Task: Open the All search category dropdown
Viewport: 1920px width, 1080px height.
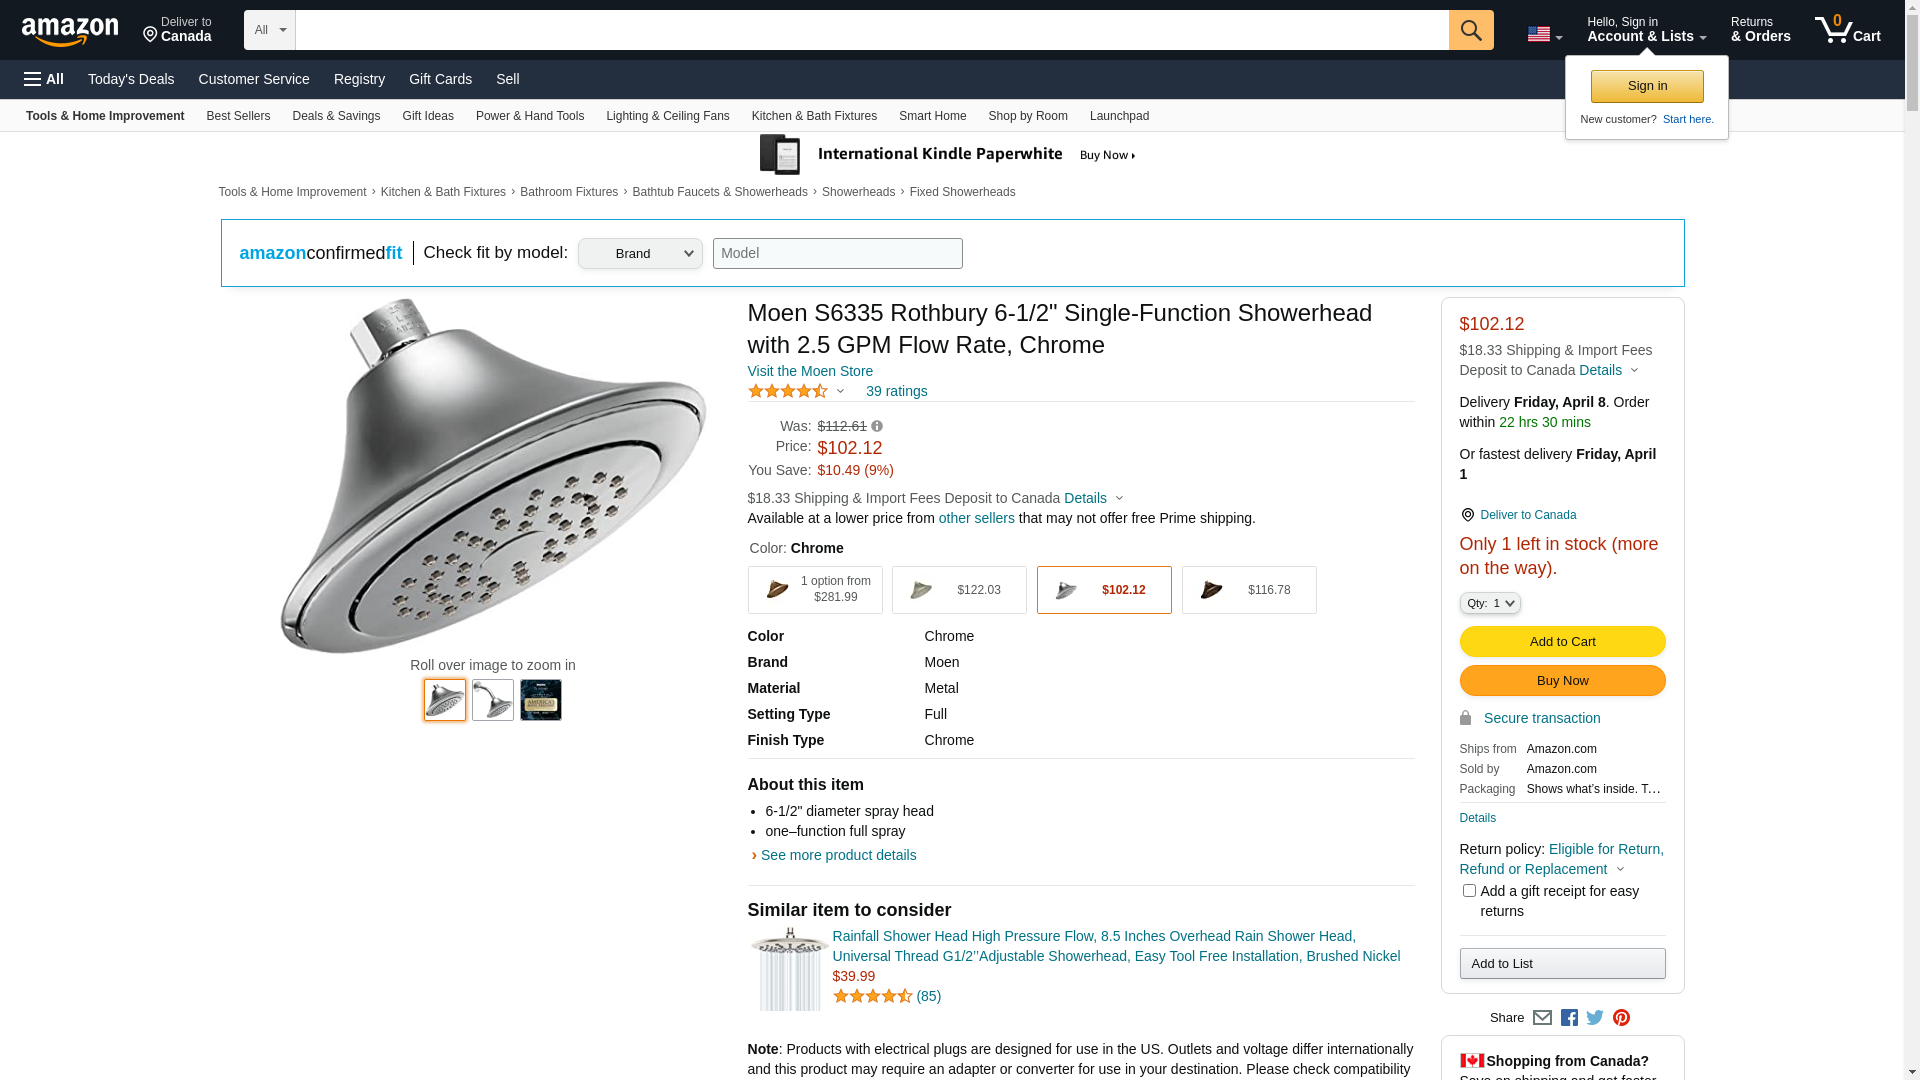Action: pyautogui.click(x=269, y=30)
